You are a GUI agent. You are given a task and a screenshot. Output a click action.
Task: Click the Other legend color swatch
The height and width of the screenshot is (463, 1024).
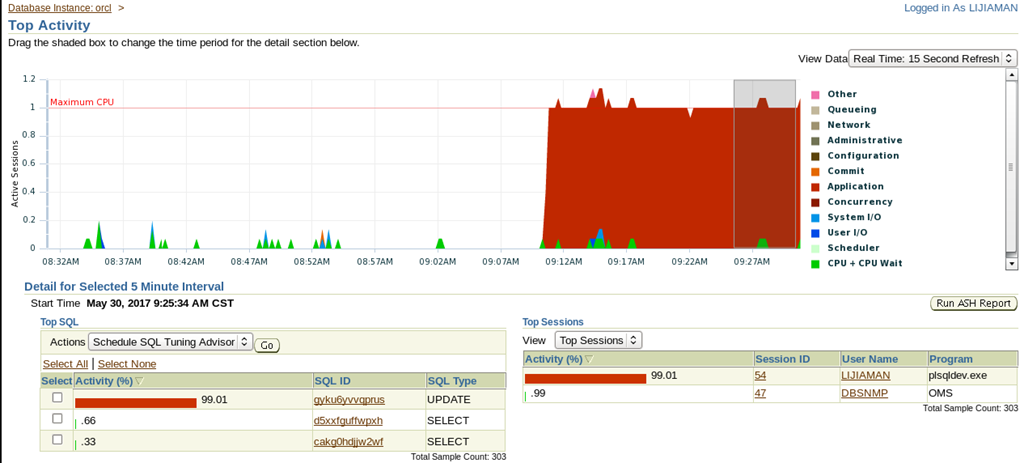pos(814,95)
